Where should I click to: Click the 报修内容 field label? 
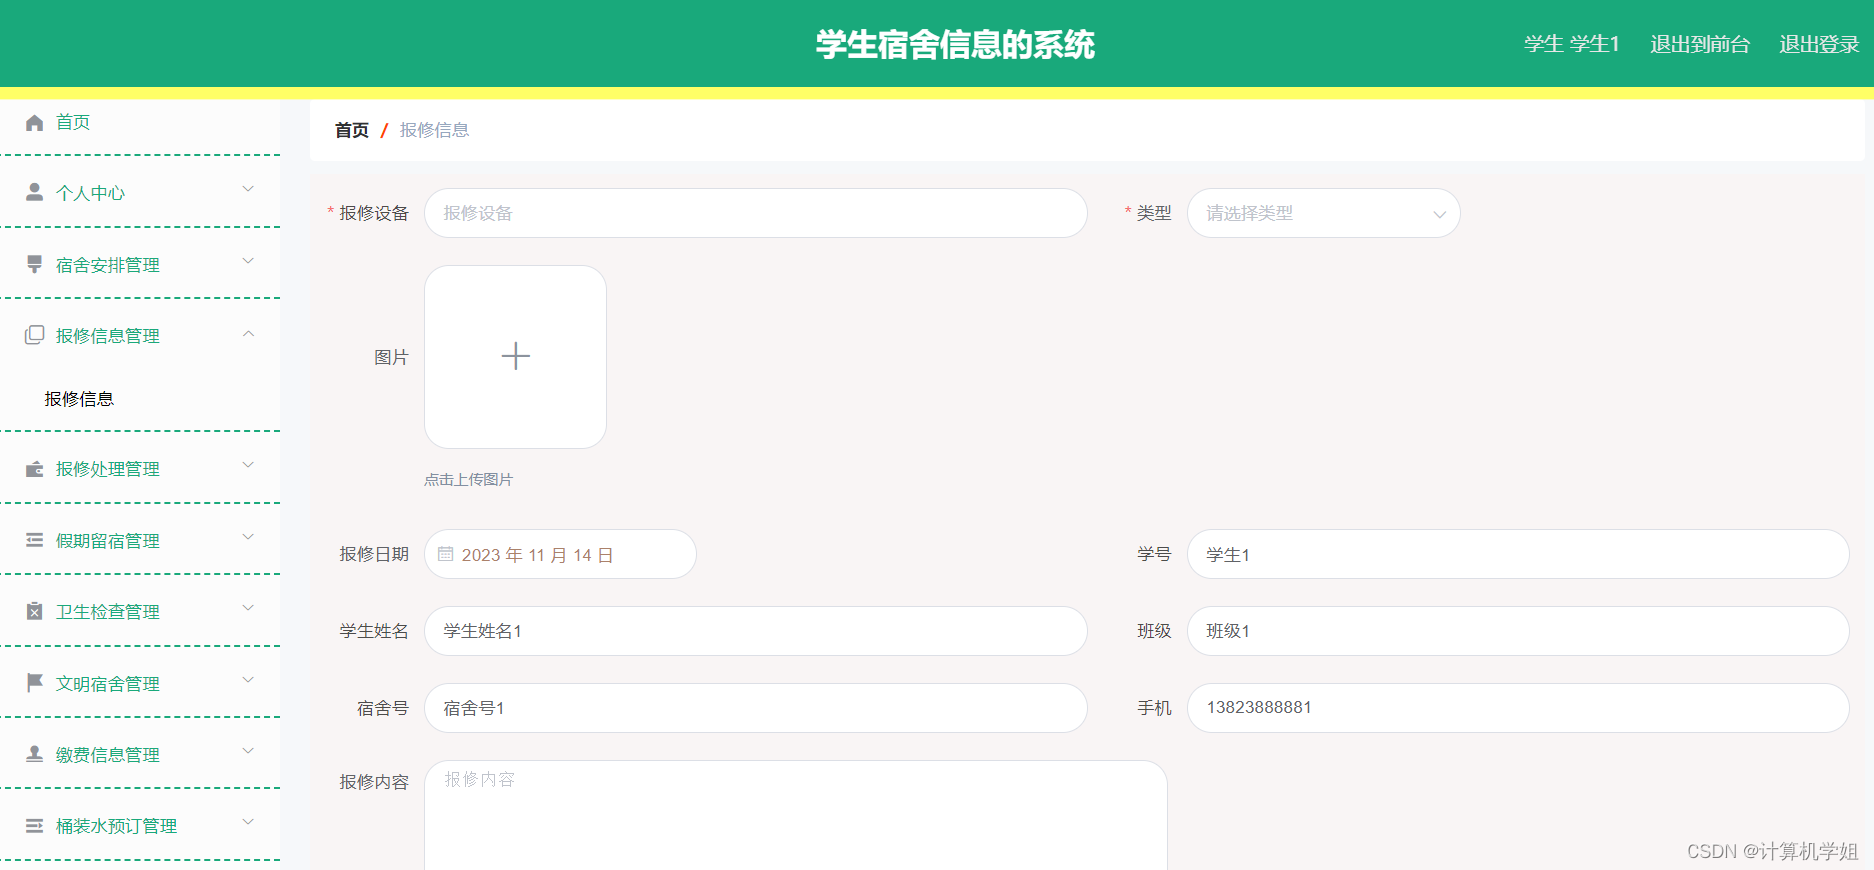[x=374, y=782]
